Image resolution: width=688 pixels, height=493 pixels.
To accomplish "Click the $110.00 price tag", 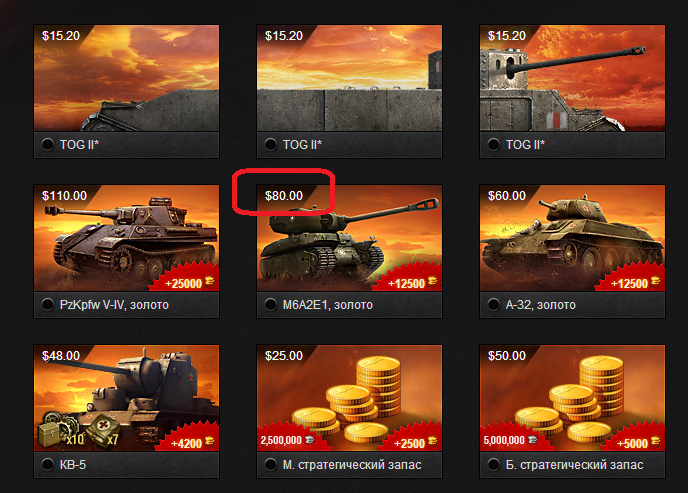I will click(64, 196).
